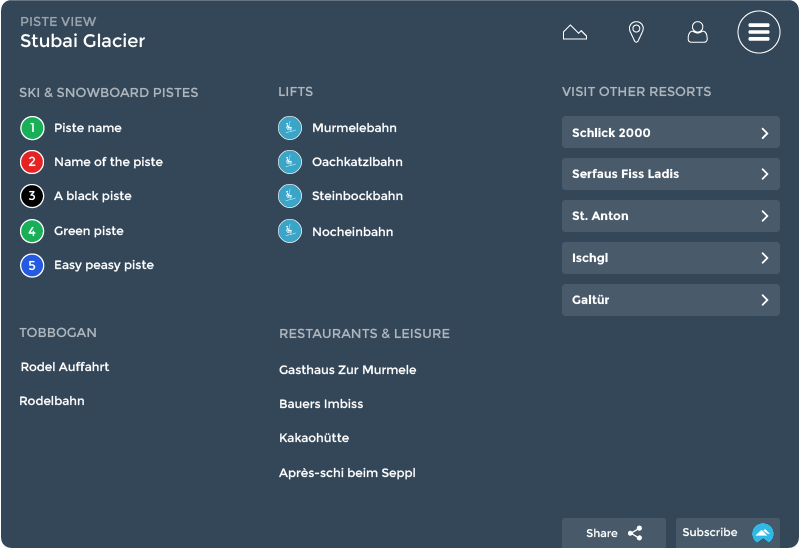Expand Serfaus Fiss Ladis chevron arrow
800x548 pixels.
(764, 174)
